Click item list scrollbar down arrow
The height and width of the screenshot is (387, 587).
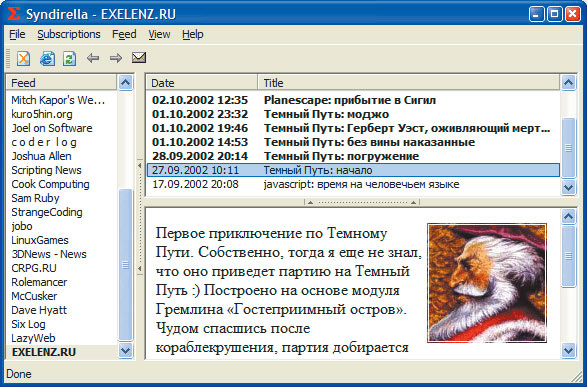pyautogui.click(x=568, y=187)
